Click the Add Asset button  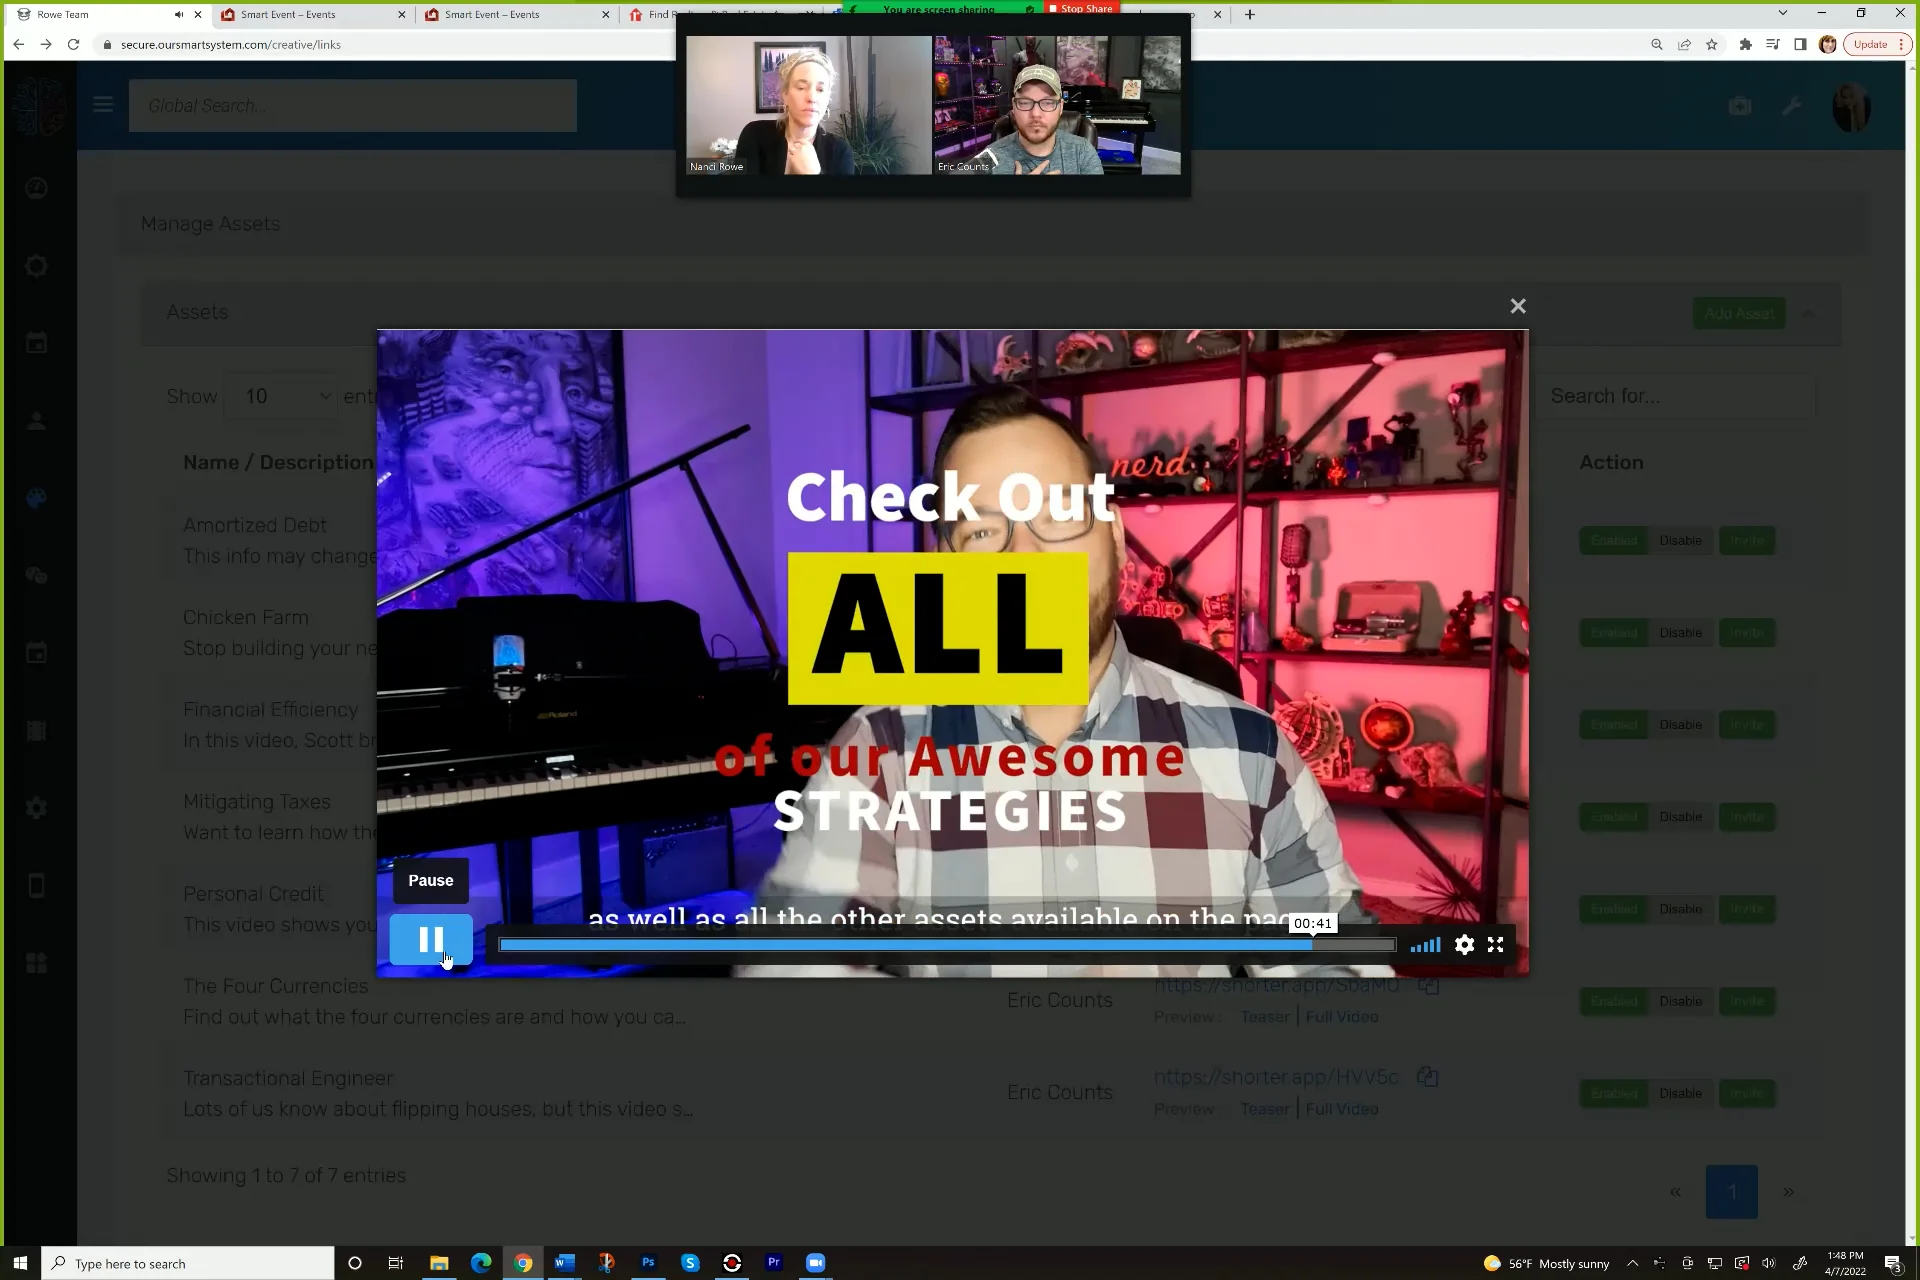pos(1740,313)
